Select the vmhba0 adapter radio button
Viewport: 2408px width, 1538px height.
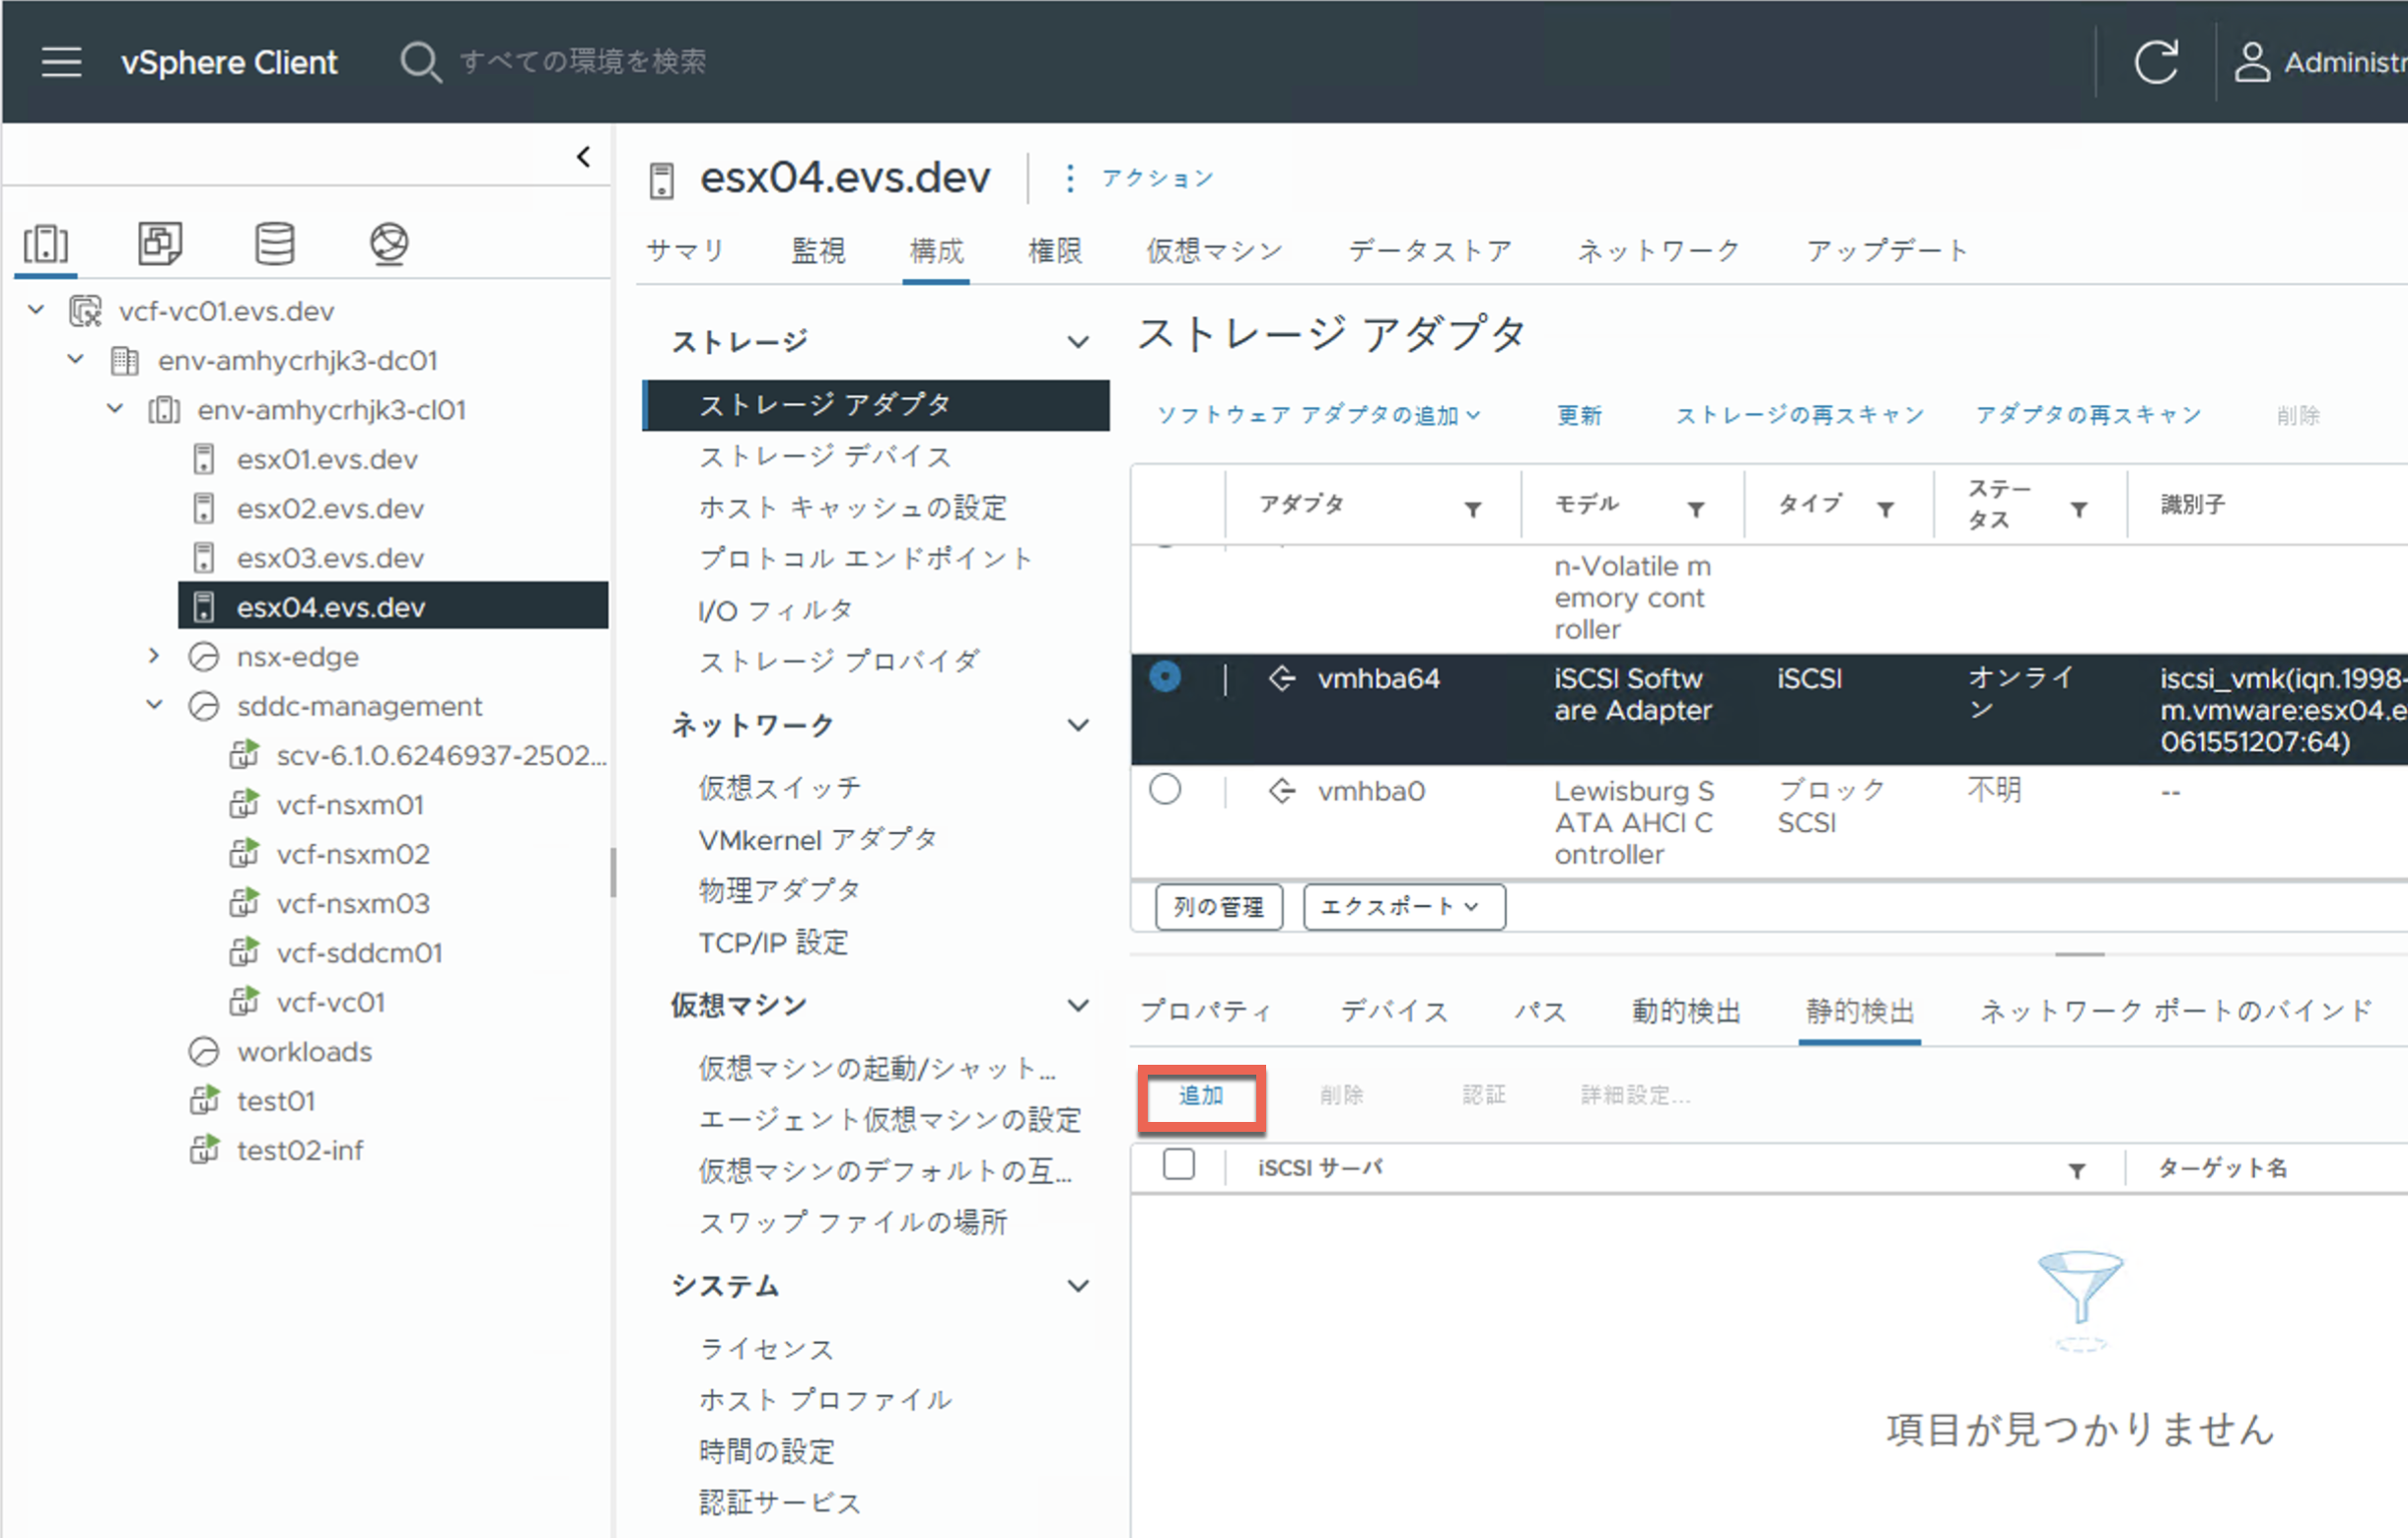1165,790
